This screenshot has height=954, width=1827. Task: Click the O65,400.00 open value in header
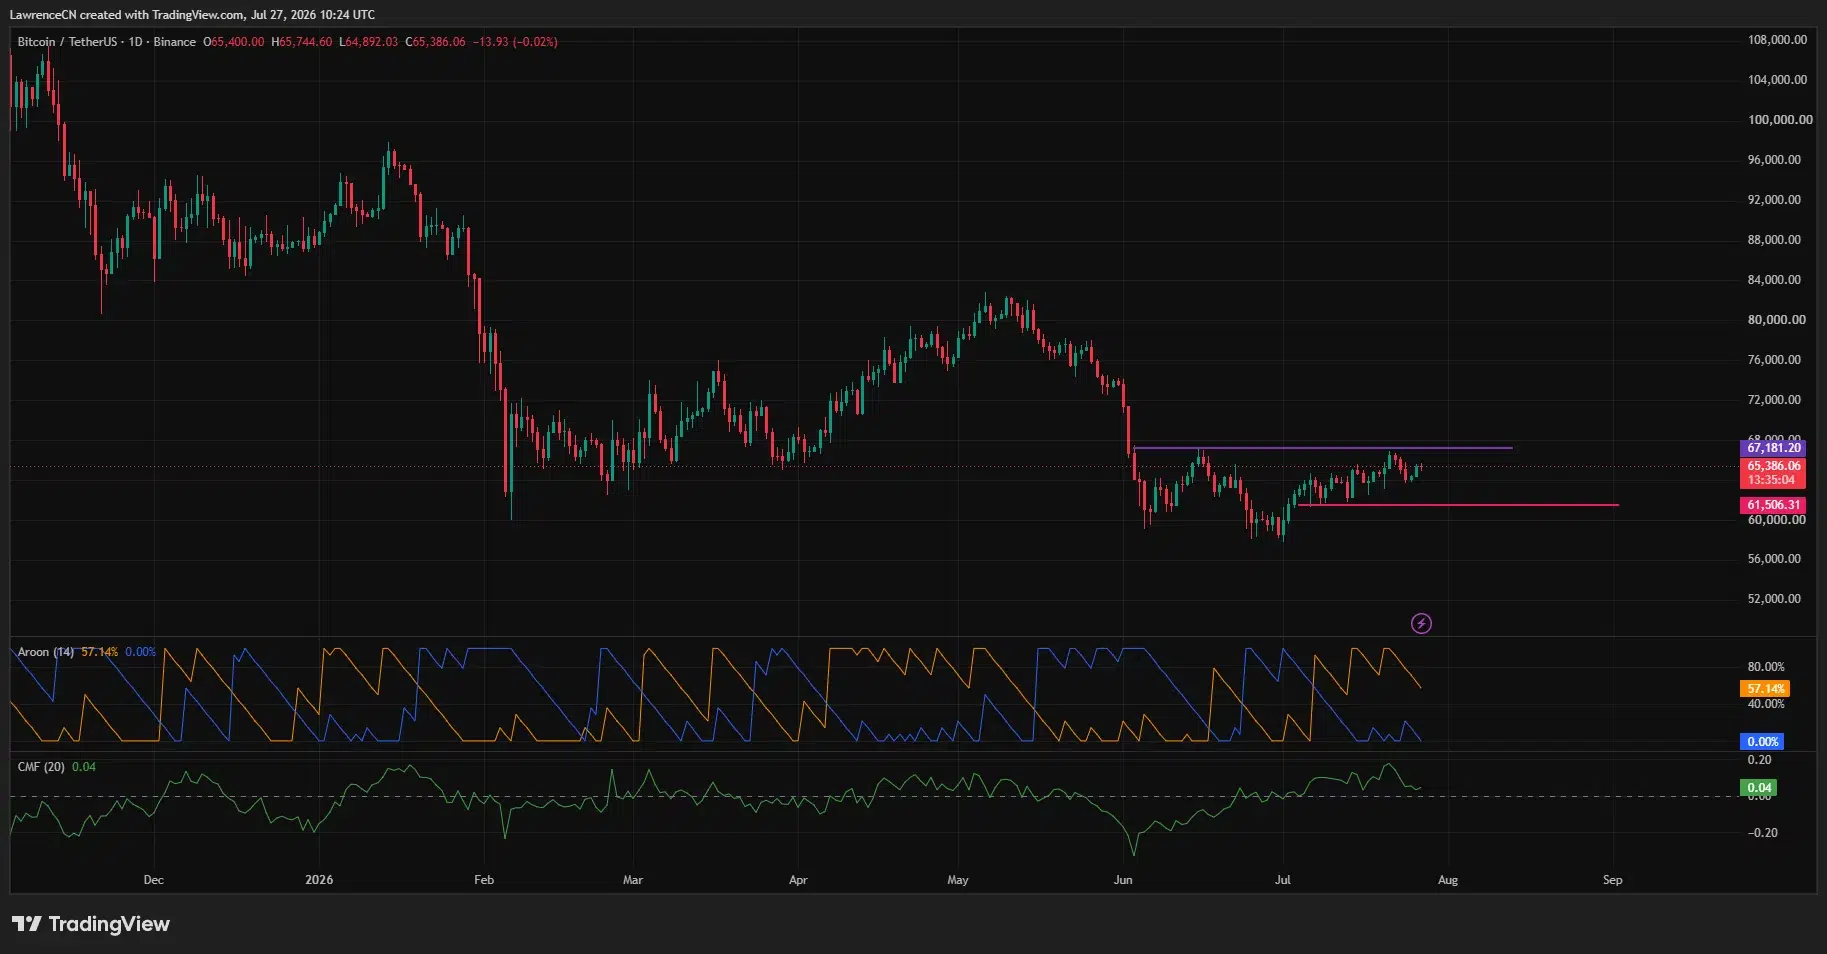(x=234, y=42)
